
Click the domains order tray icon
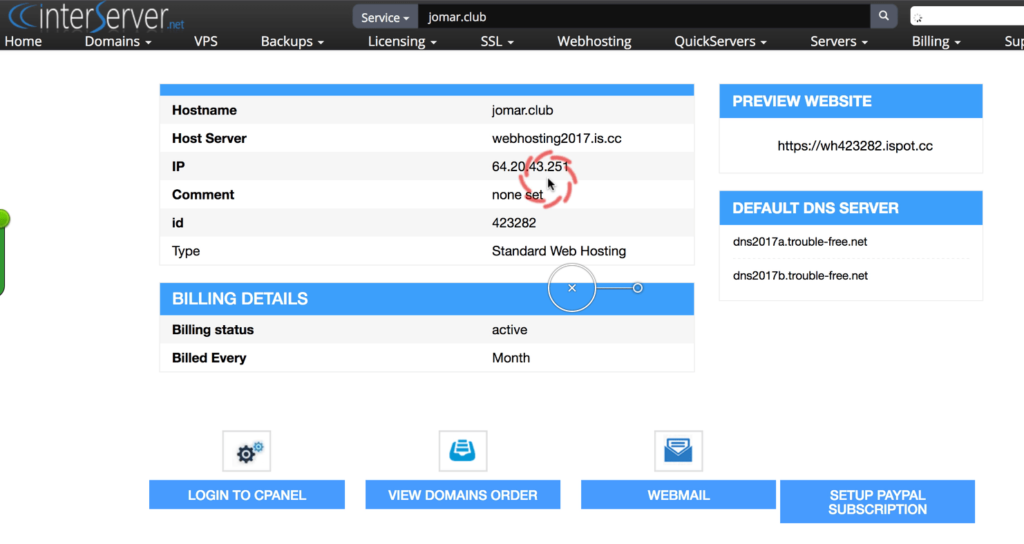[x=463, y=451]
